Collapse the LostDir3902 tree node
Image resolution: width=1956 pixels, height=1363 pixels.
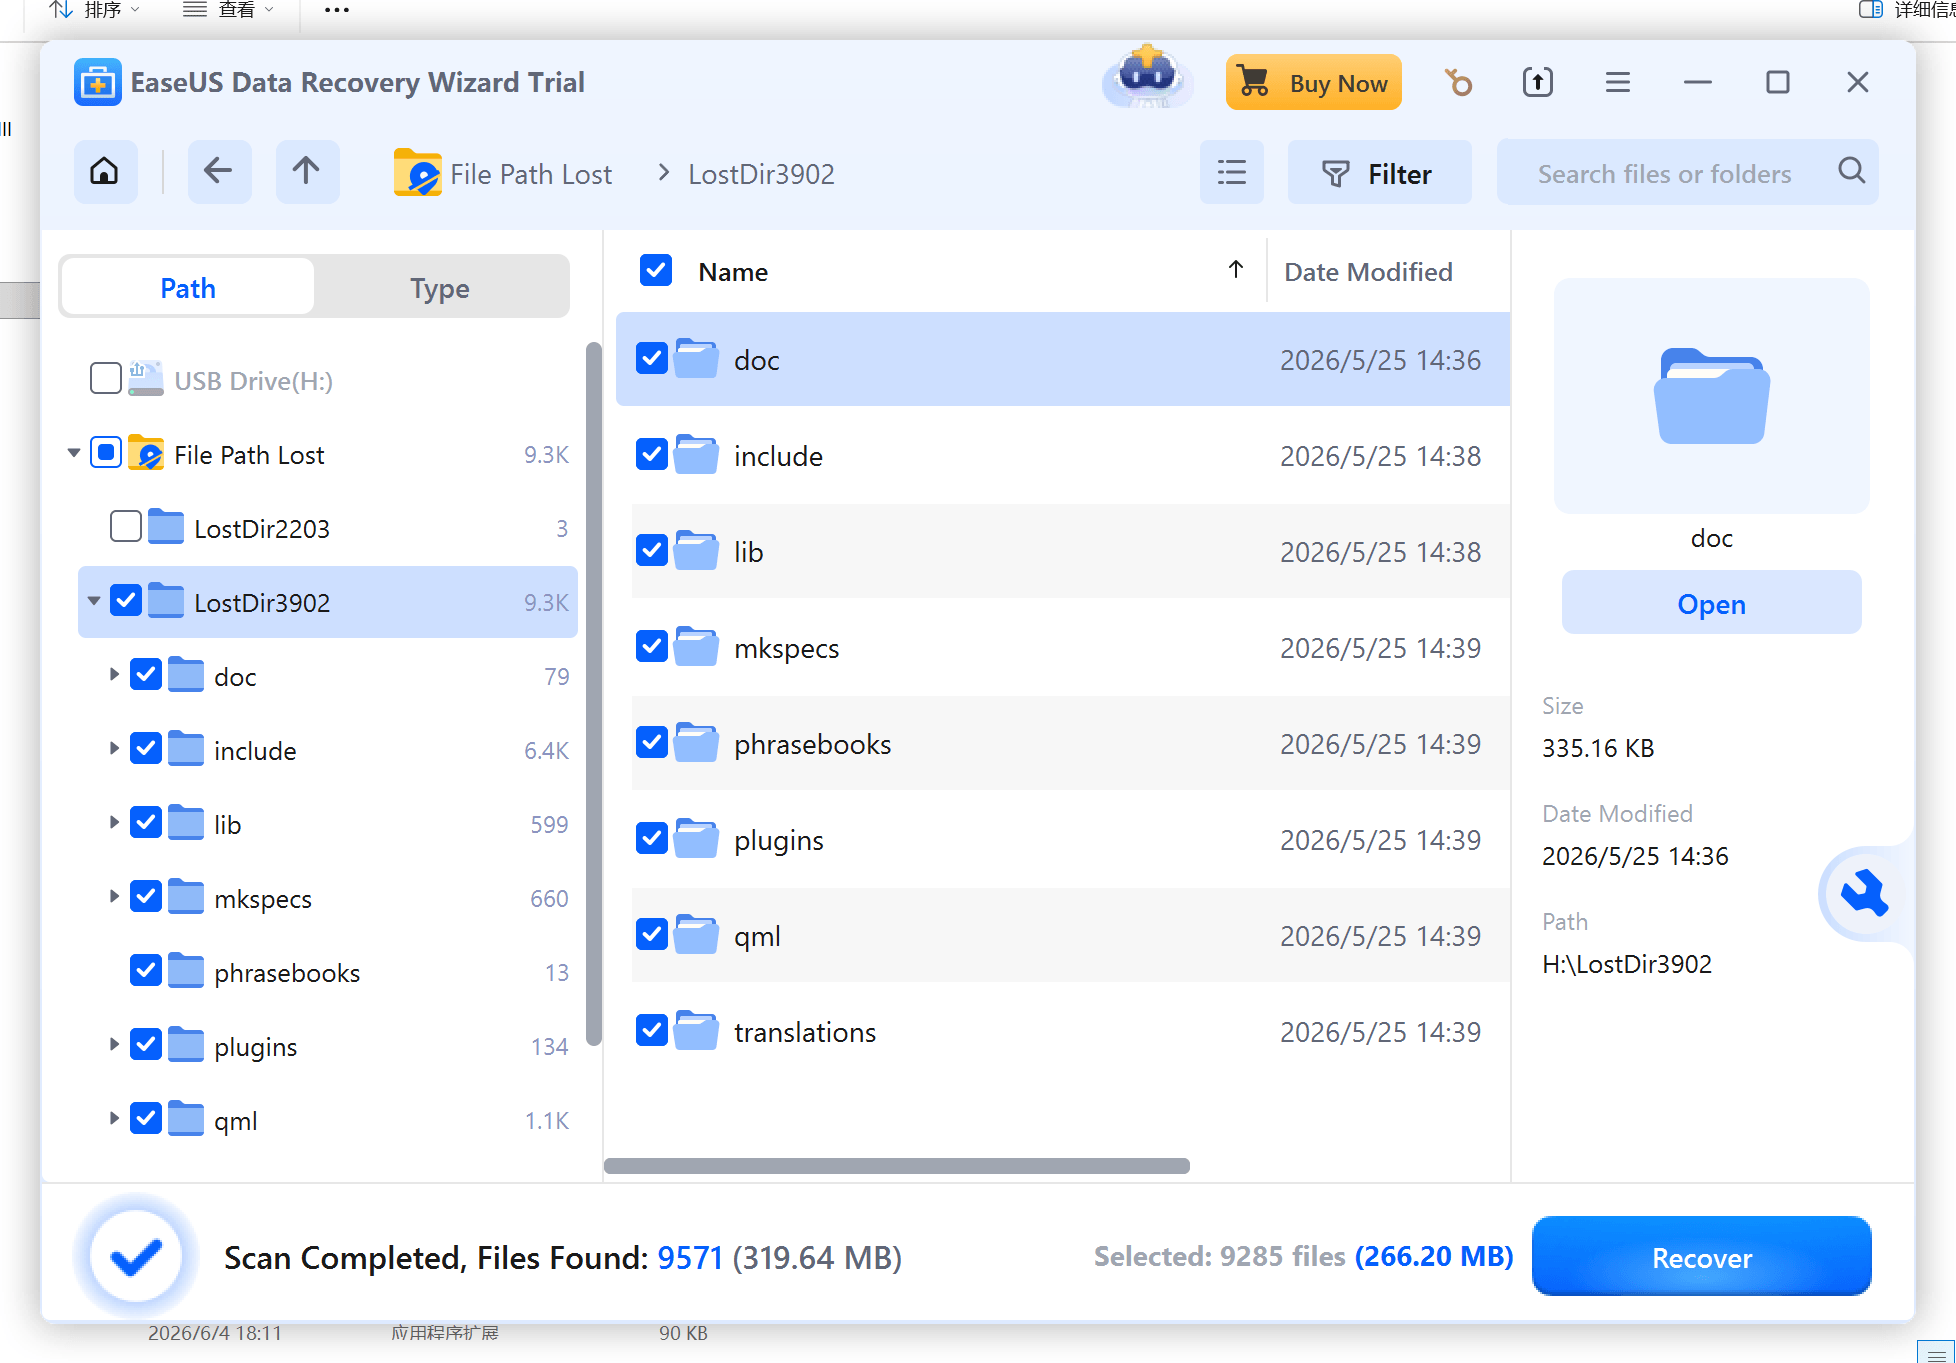pyautogui.click(x=93, y=601)
